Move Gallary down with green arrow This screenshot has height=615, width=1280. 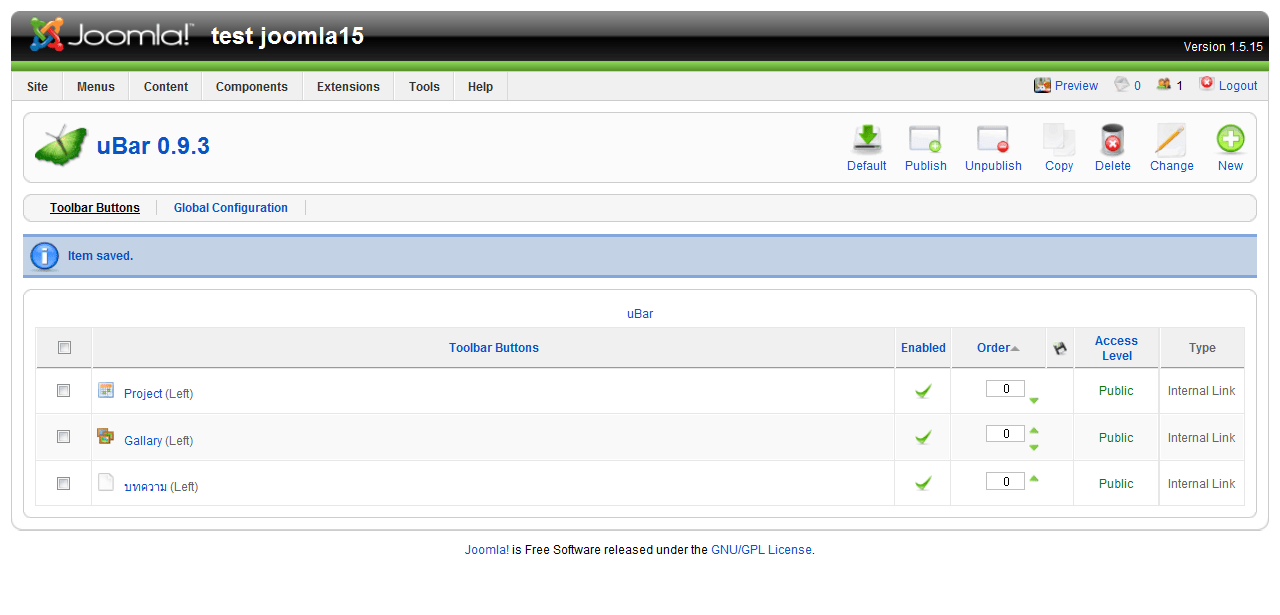point(1034,447)
